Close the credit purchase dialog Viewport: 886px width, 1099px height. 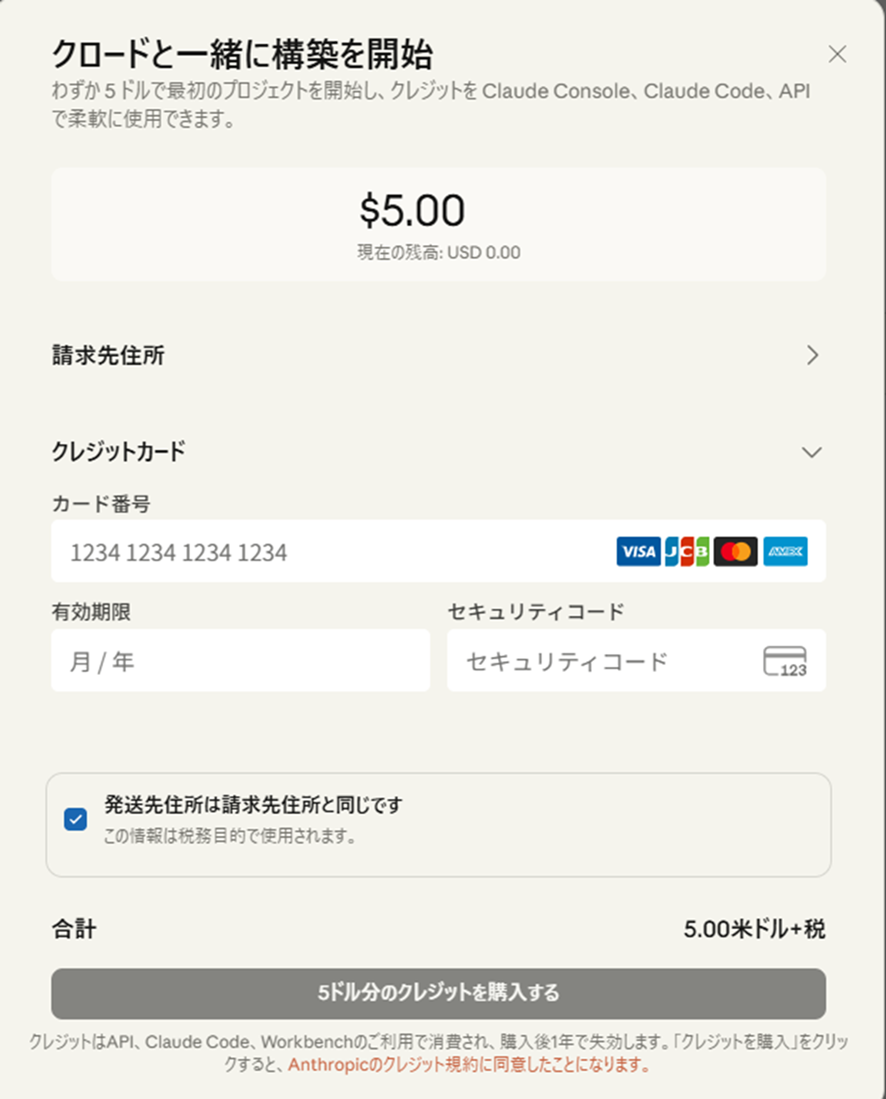837,54
